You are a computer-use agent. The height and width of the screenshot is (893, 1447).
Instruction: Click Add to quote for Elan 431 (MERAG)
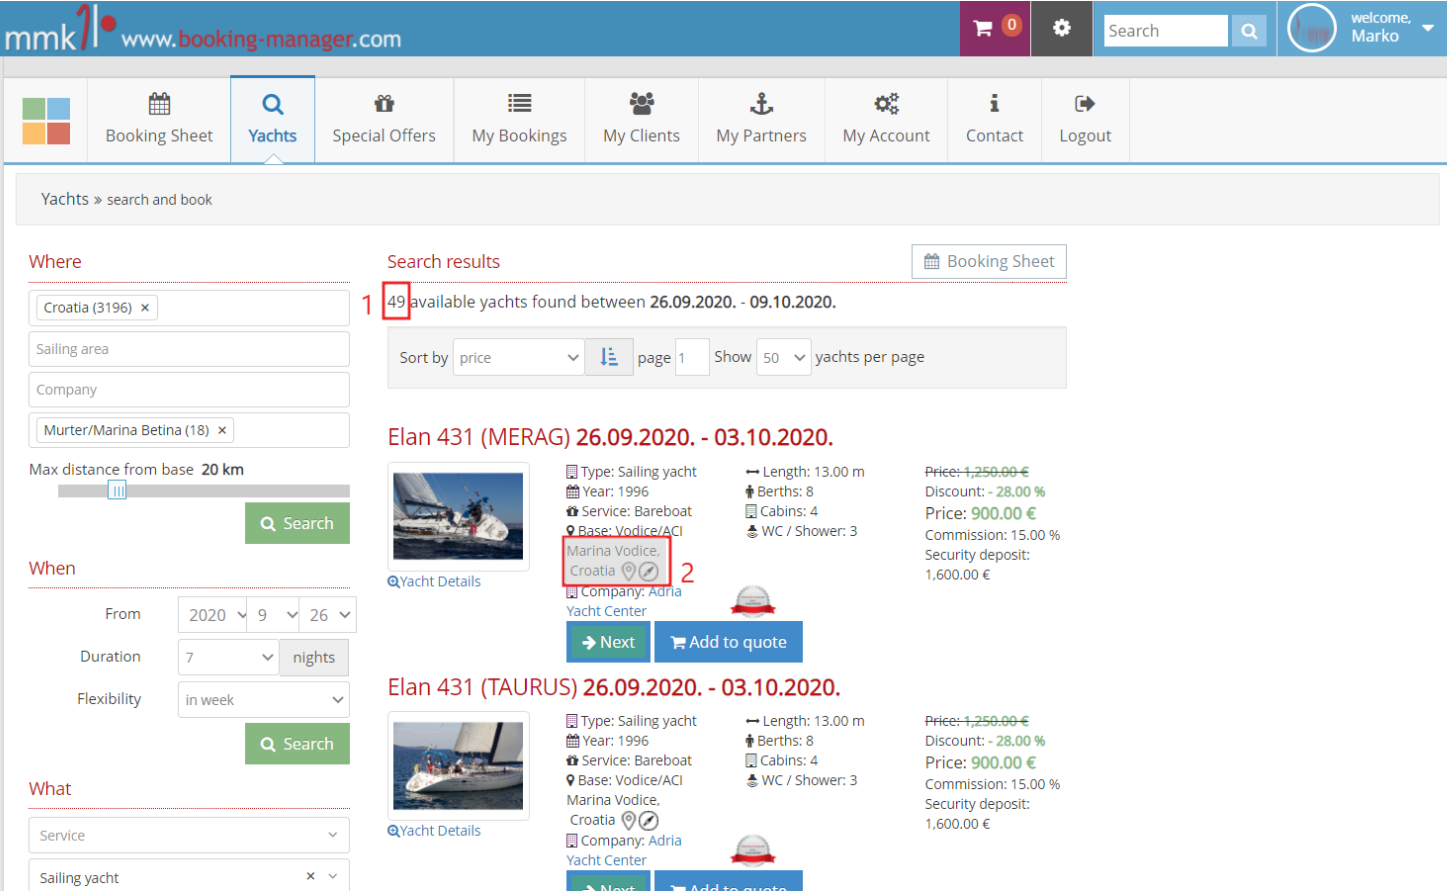click(729, 642)
